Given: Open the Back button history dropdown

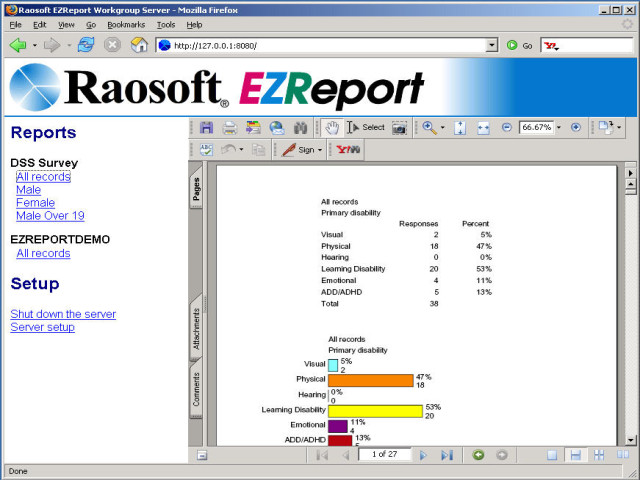Looking at the screenshot, I should pos(35,45).
